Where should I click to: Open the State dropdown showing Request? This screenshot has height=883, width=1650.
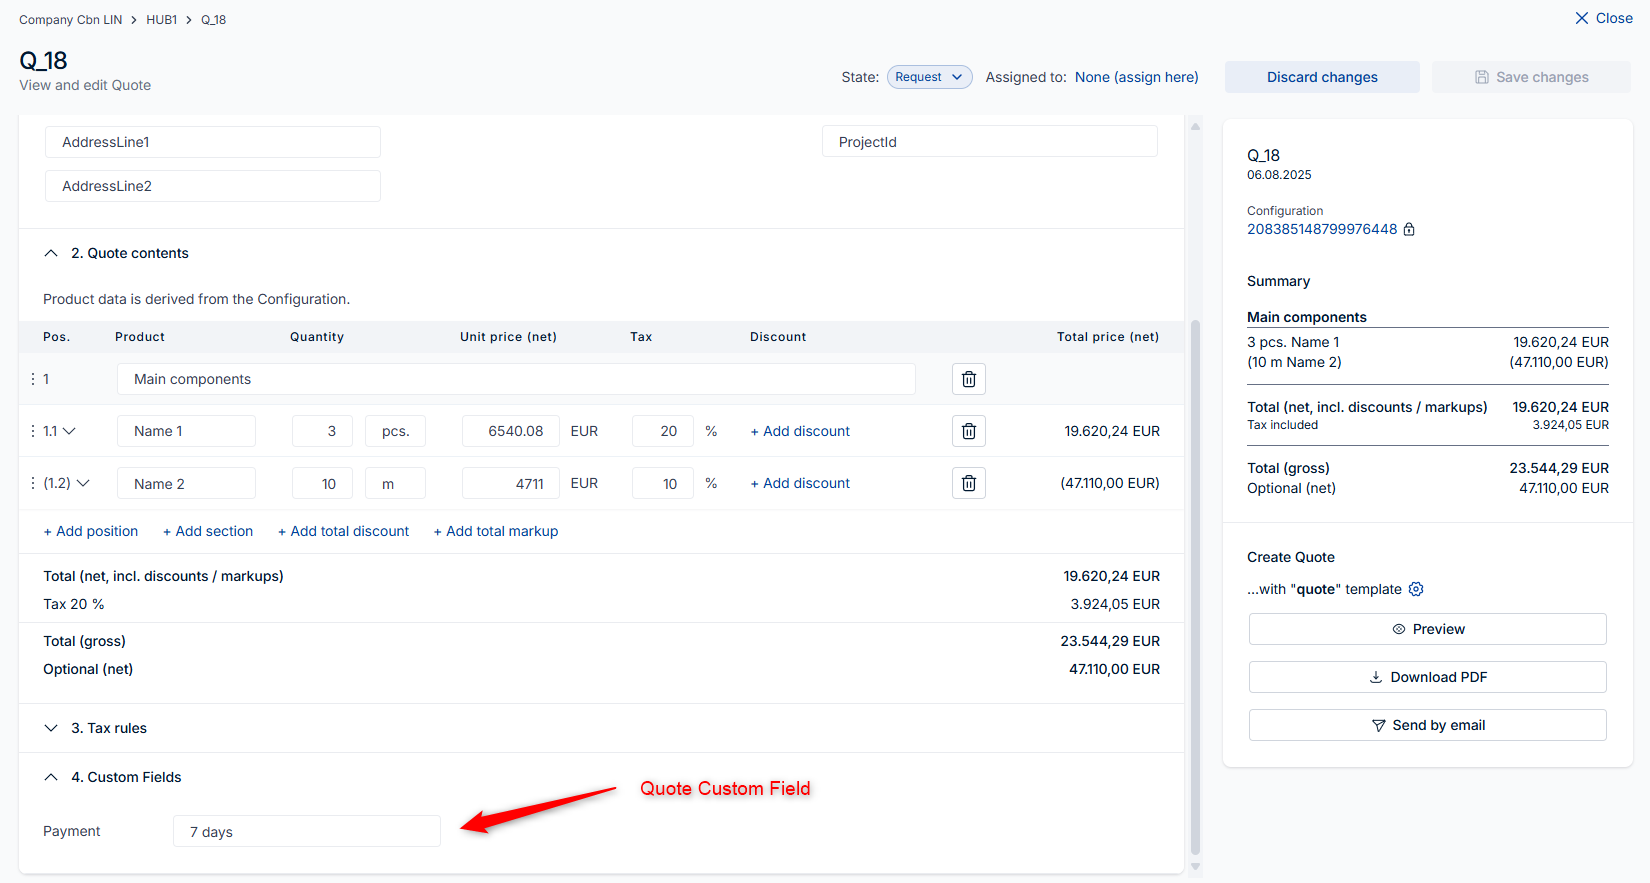(x=929, y=77)
